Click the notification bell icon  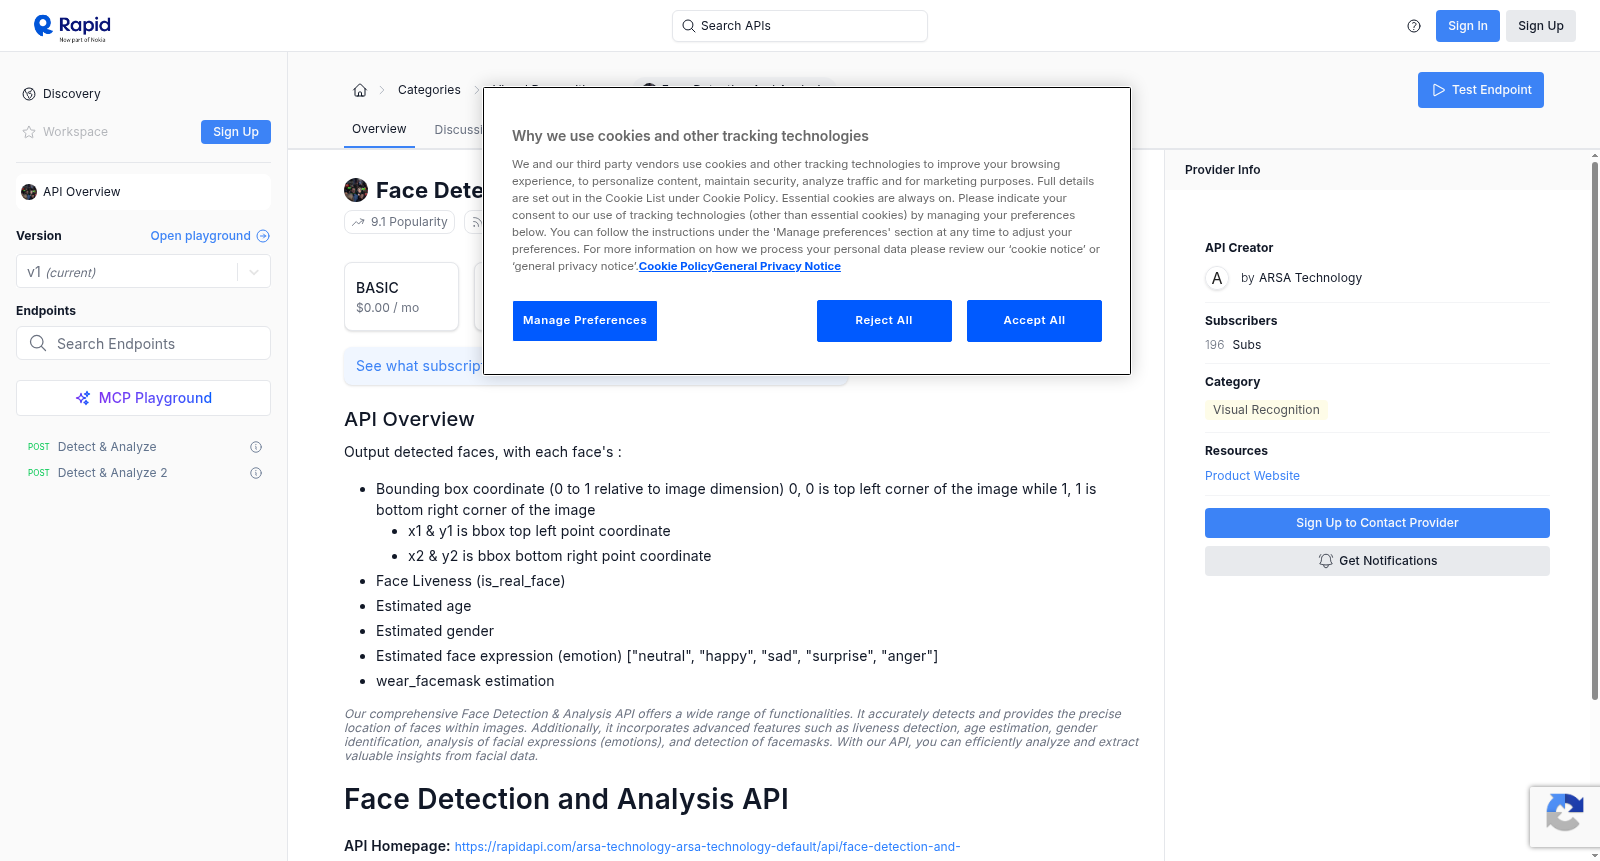[1326, 561]
